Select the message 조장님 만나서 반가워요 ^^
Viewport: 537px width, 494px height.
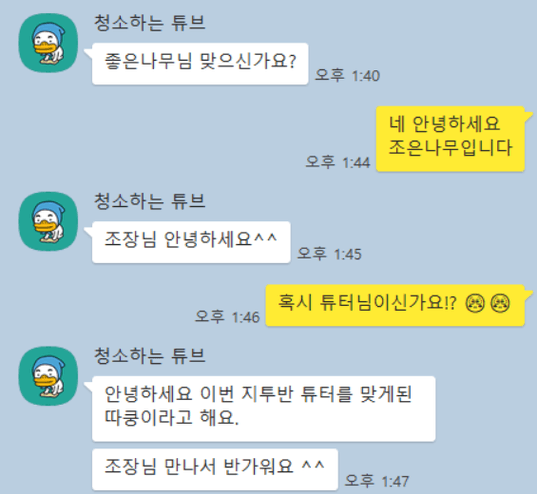(215, 469)
